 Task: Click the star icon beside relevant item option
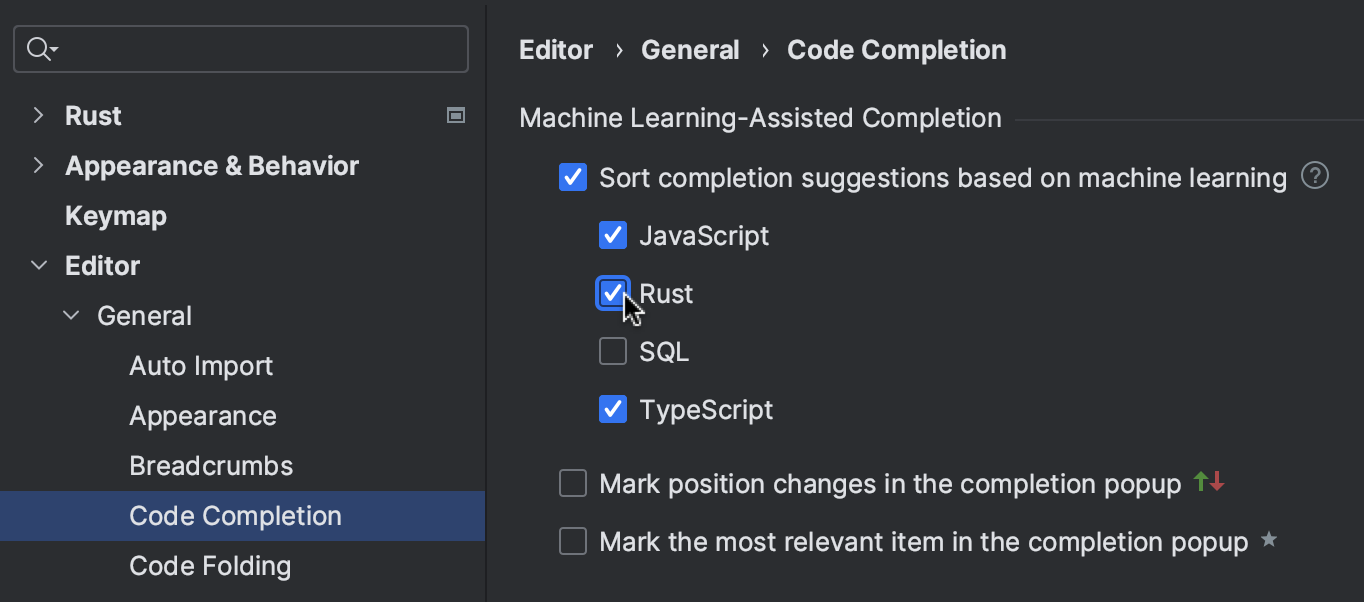pos(1268,540)
